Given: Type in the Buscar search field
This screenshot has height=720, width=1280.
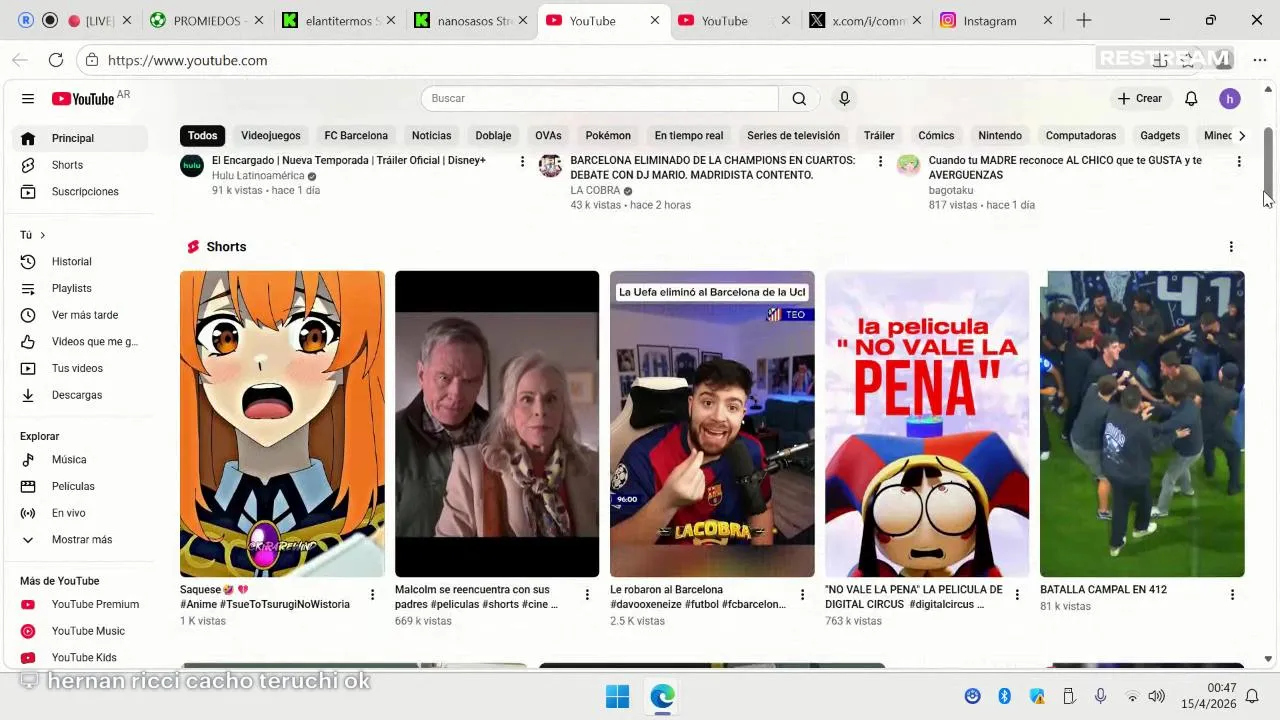Looking at the screenshot, I should click(600, 98).
